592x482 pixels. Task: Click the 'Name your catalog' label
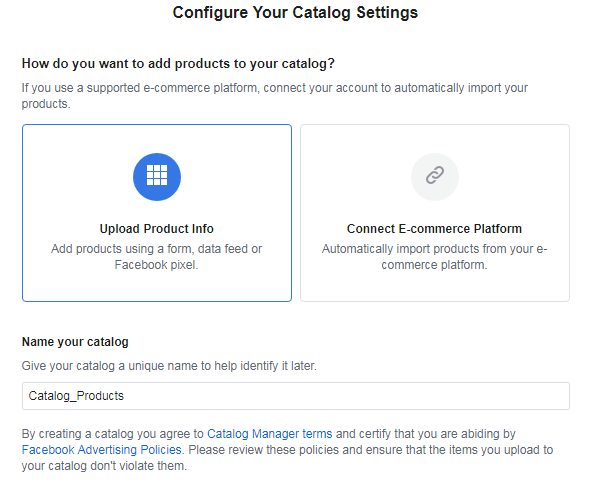(x=75, y=342)
